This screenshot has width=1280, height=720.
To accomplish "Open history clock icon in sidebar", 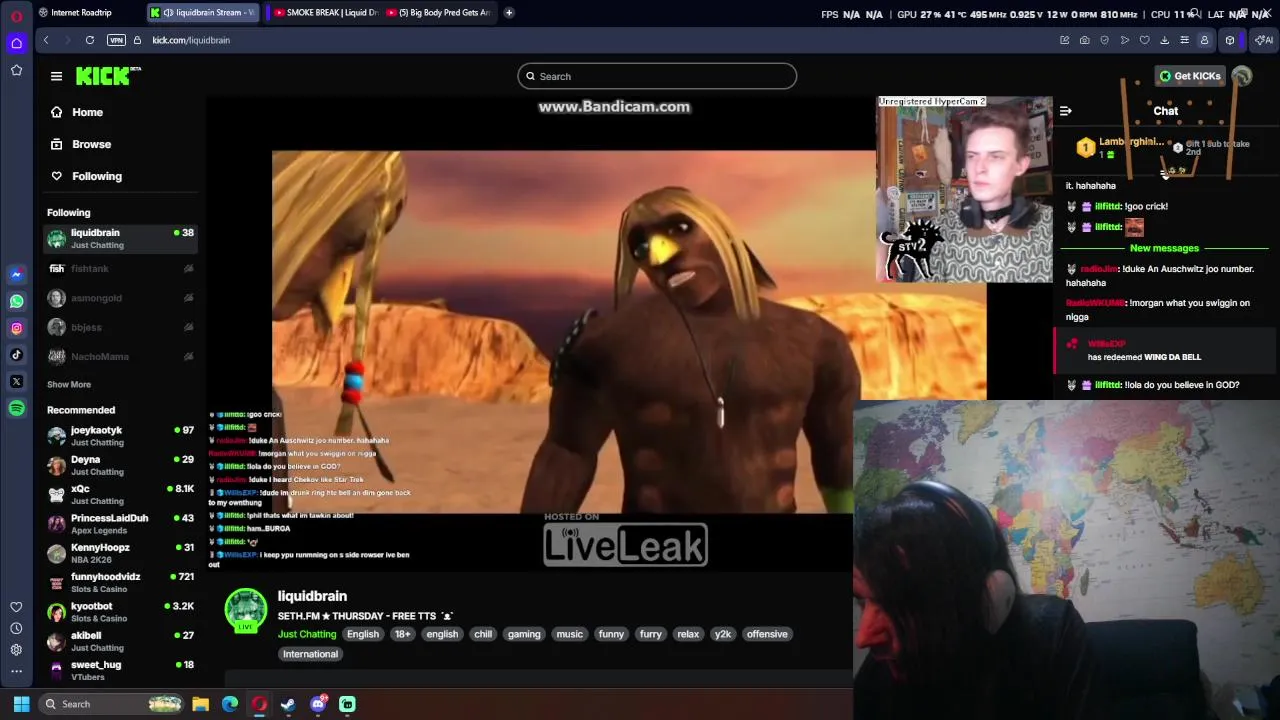I will pos(16,628).
